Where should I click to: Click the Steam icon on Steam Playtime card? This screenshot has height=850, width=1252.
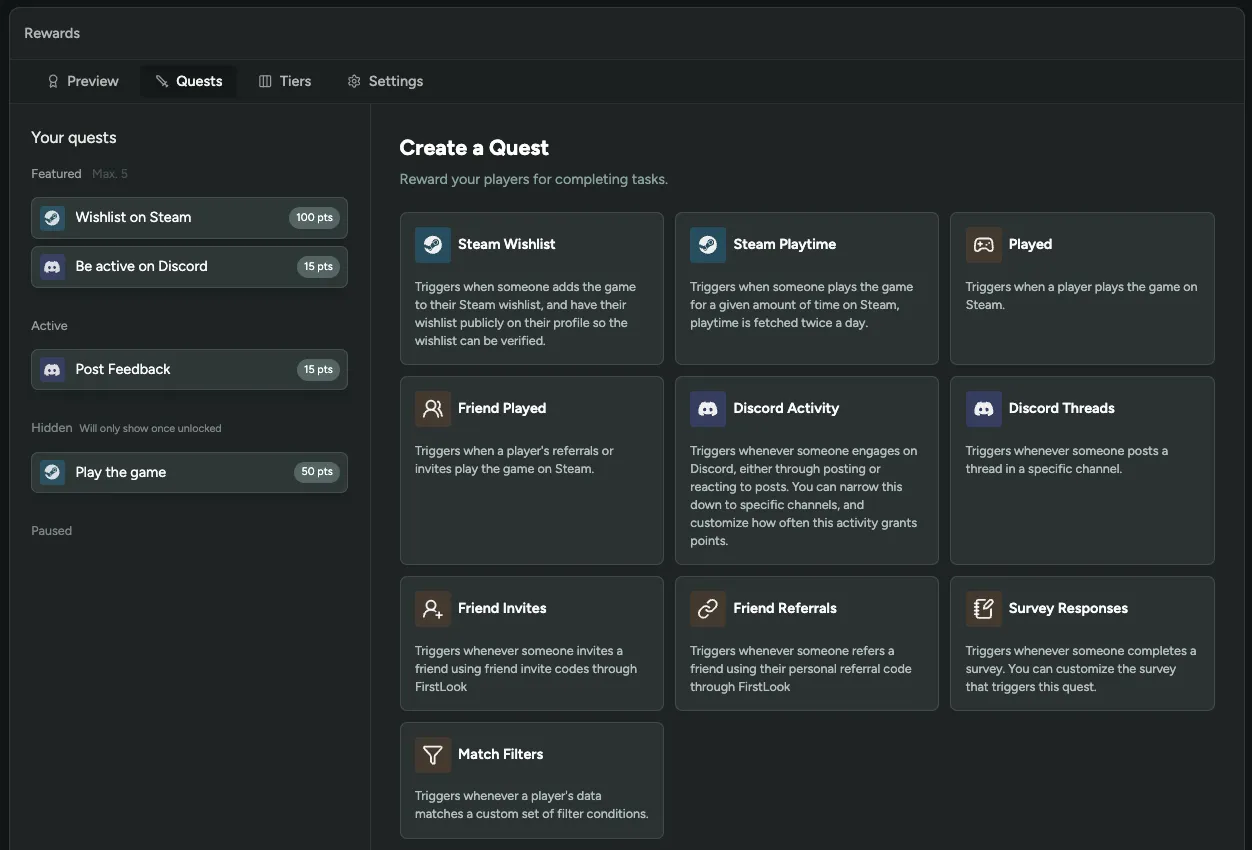tap(708, 245)
